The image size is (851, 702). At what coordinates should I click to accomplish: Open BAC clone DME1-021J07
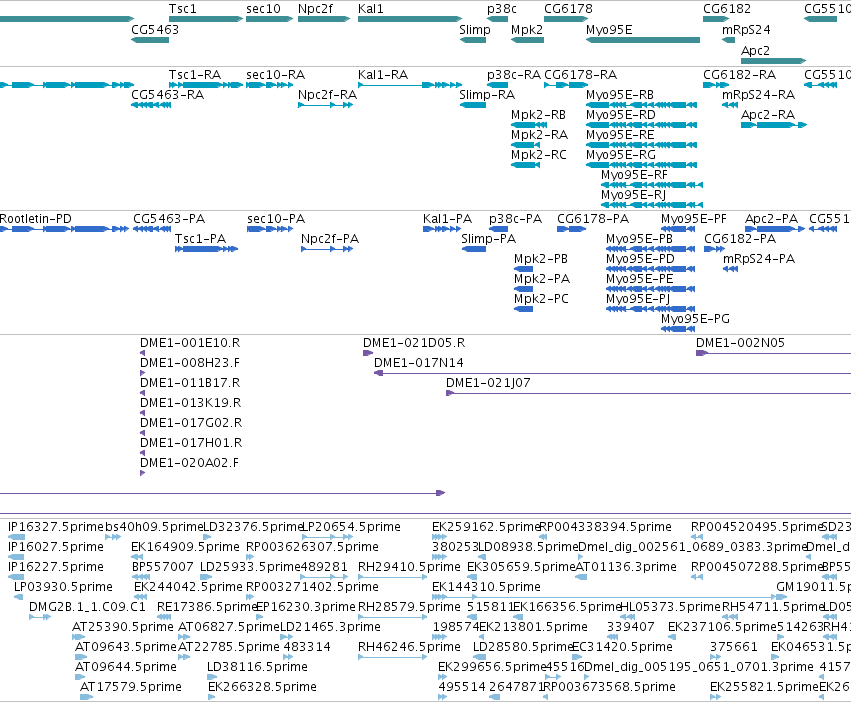point(488,383)
